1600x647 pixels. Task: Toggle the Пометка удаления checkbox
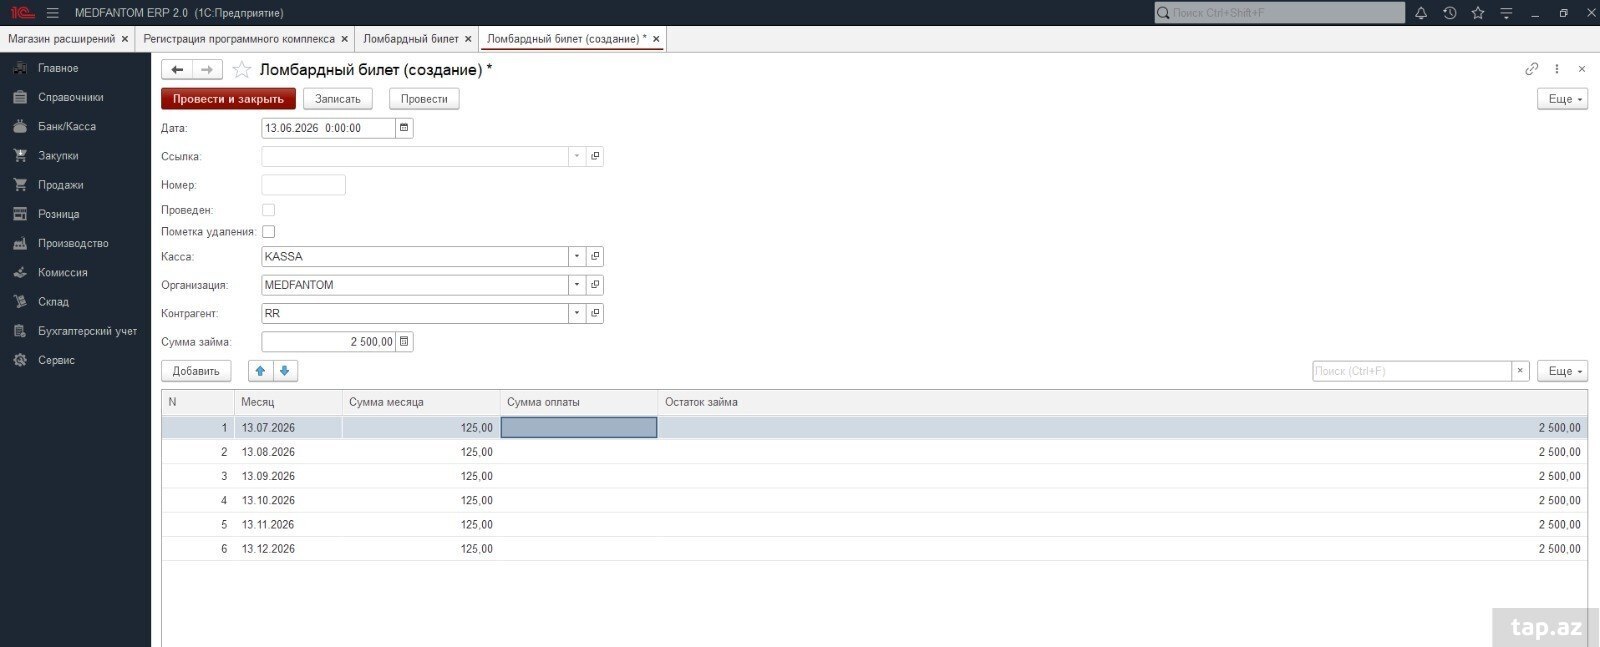[268, 232]
